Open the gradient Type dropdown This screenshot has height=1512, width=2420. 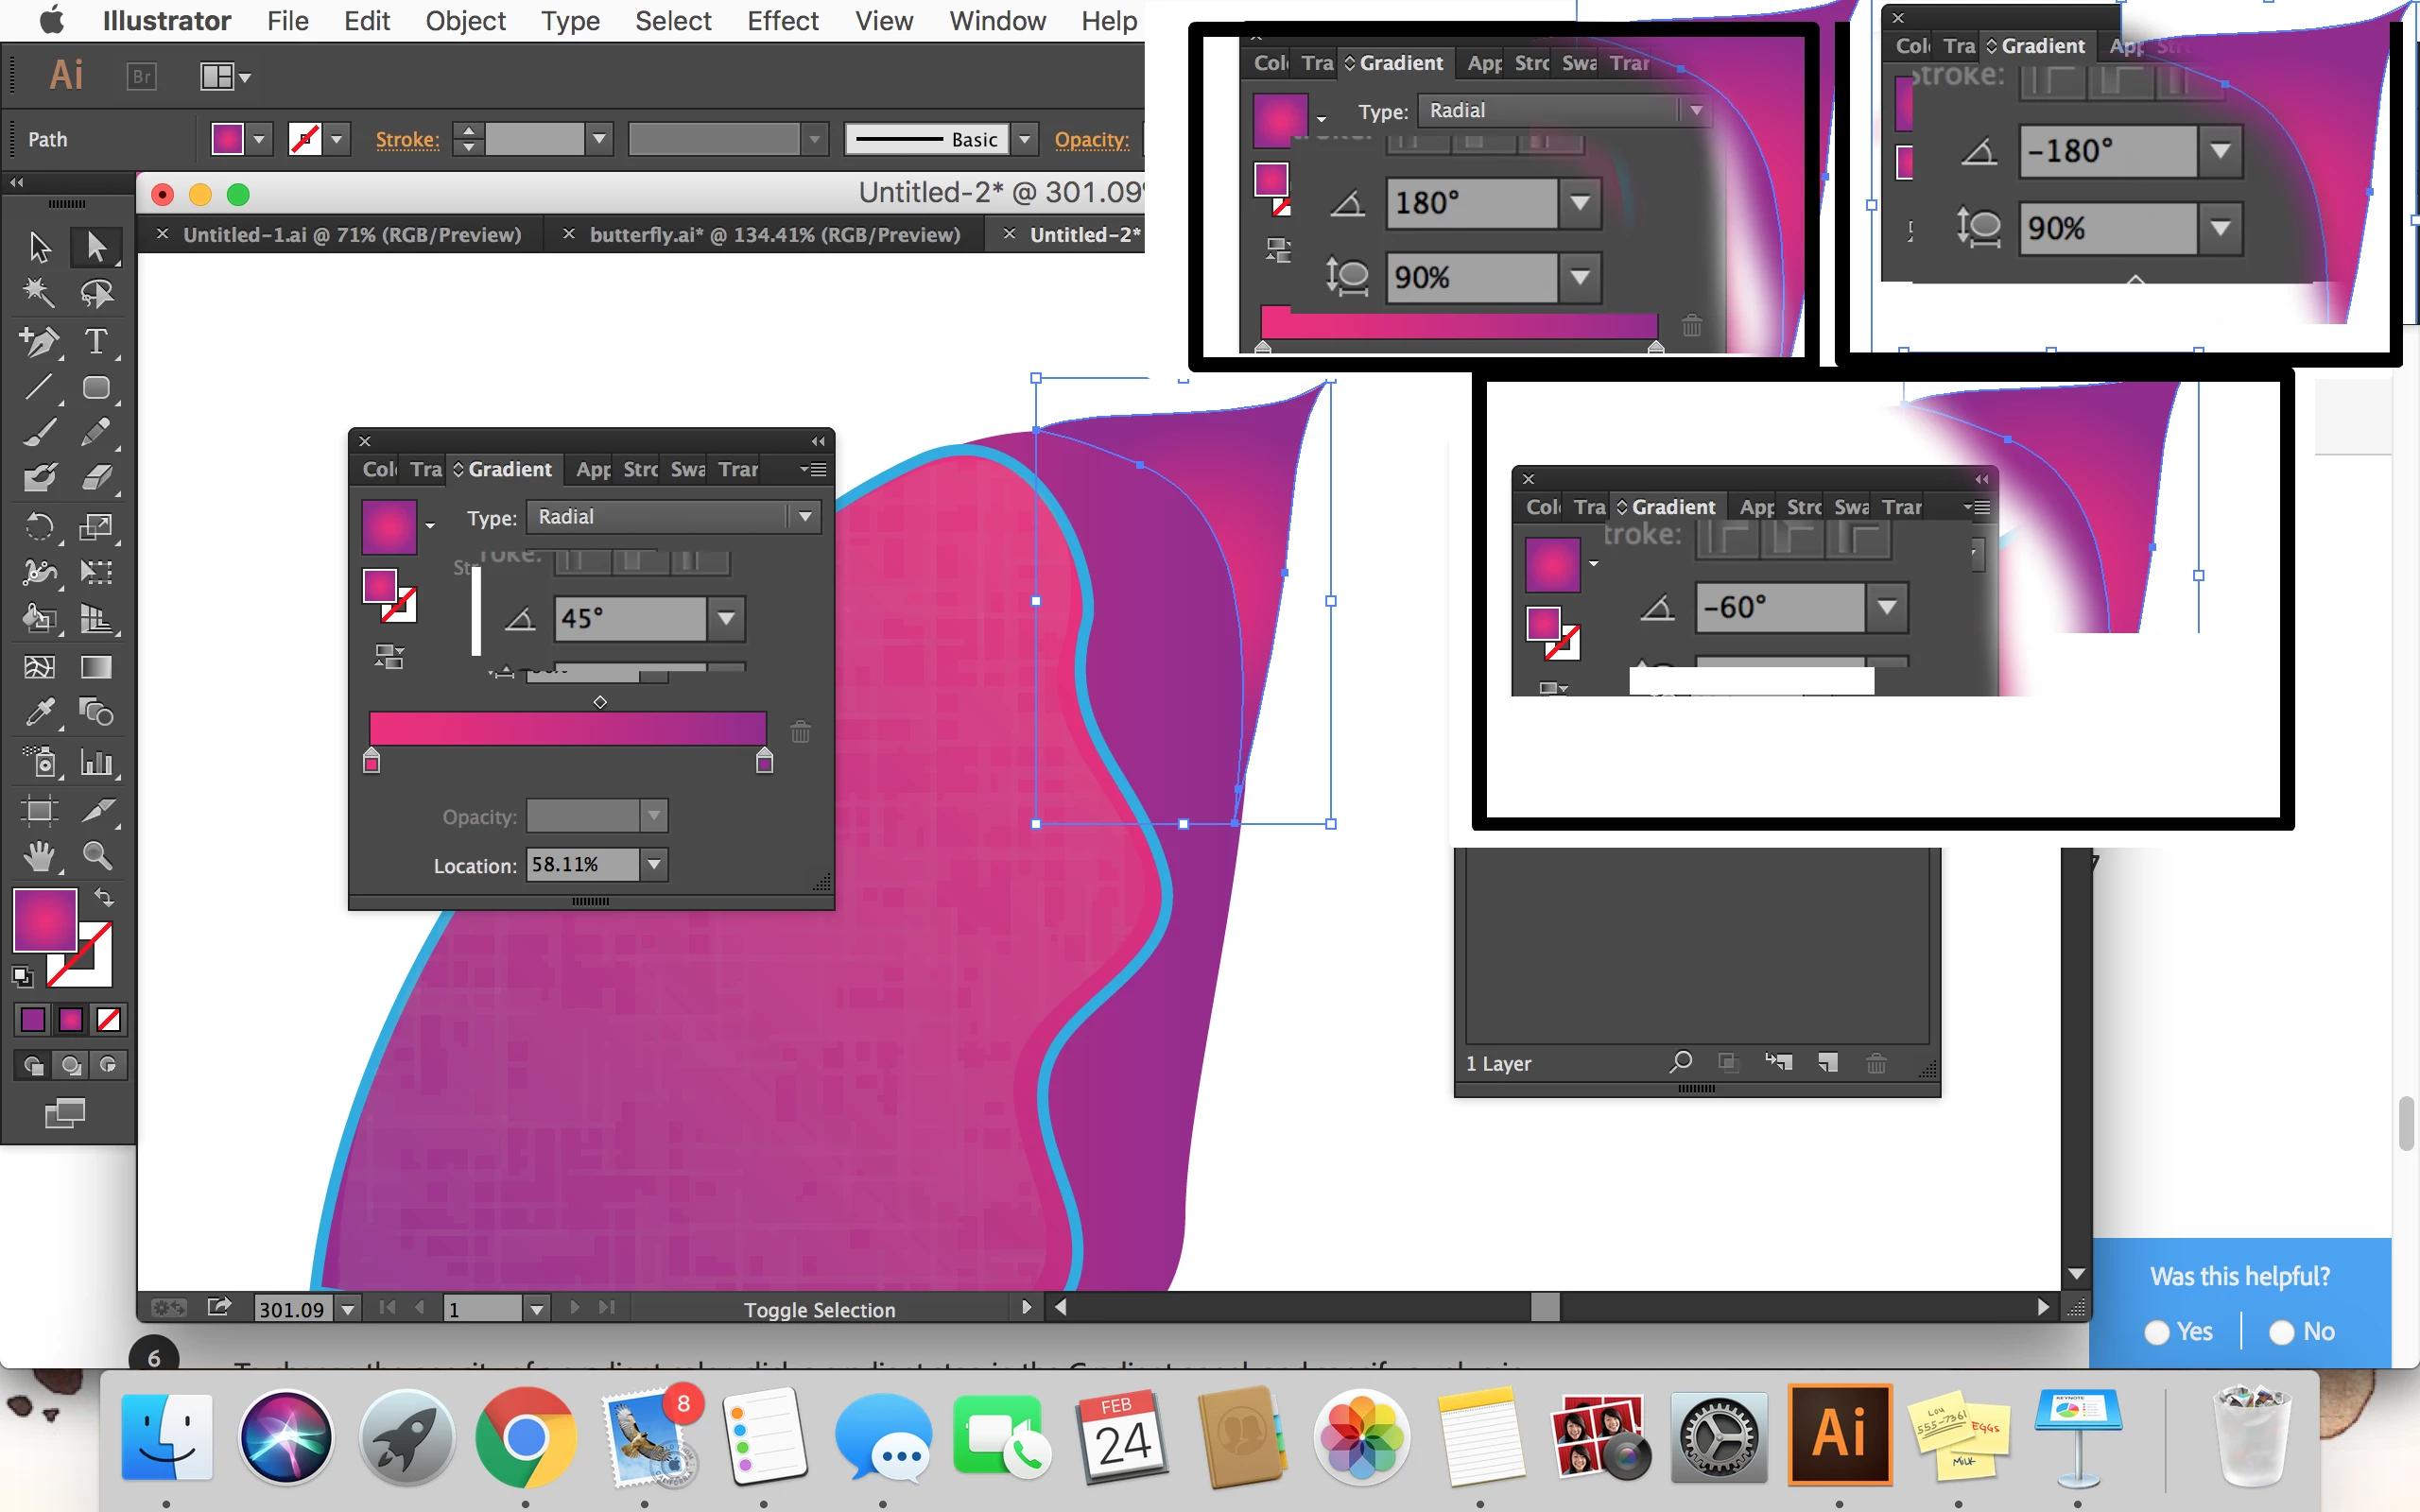[804, 517]
